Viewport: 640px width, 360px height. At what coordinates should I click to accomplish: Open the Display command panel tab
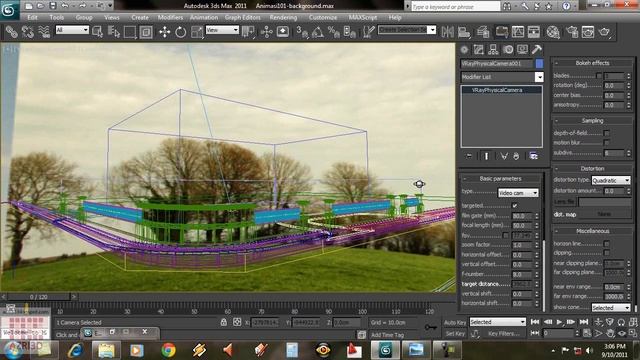pos(522,50)
